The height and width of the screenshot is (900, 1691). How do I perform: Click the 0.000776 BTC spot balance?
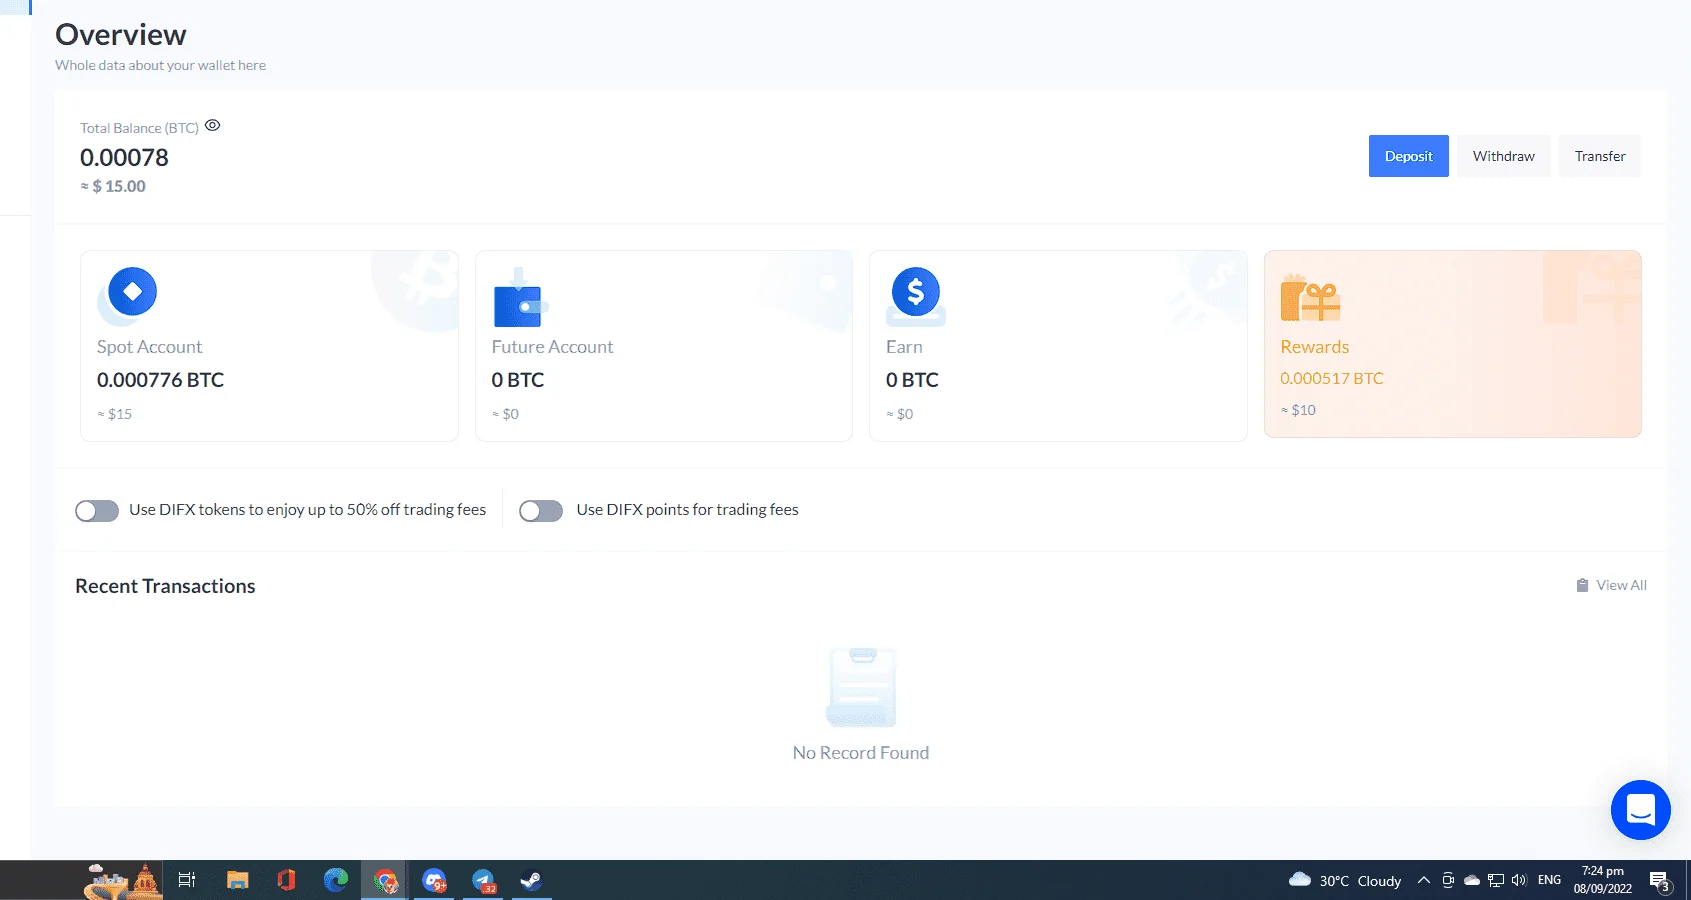click(x=160, y=380)
